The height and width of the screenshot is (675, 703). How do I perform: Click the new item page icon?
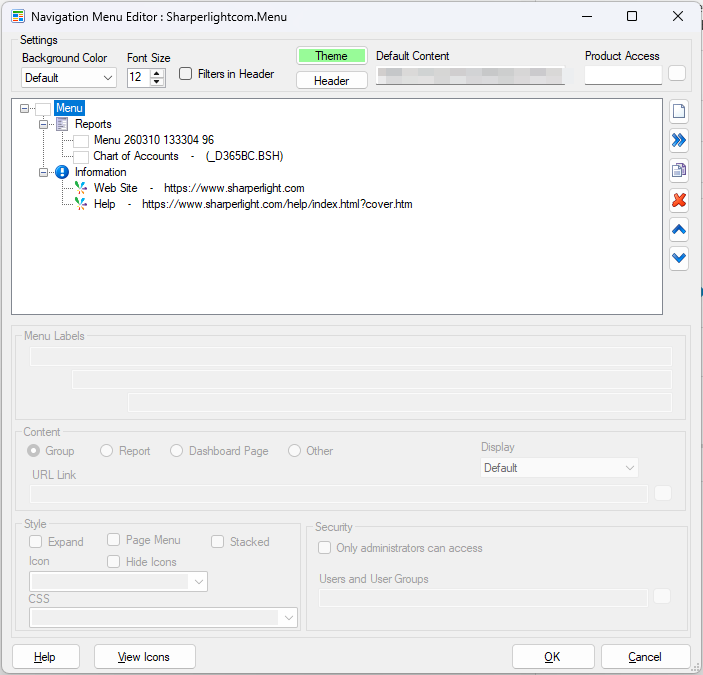pyautogui.click(x=679, y=111)
